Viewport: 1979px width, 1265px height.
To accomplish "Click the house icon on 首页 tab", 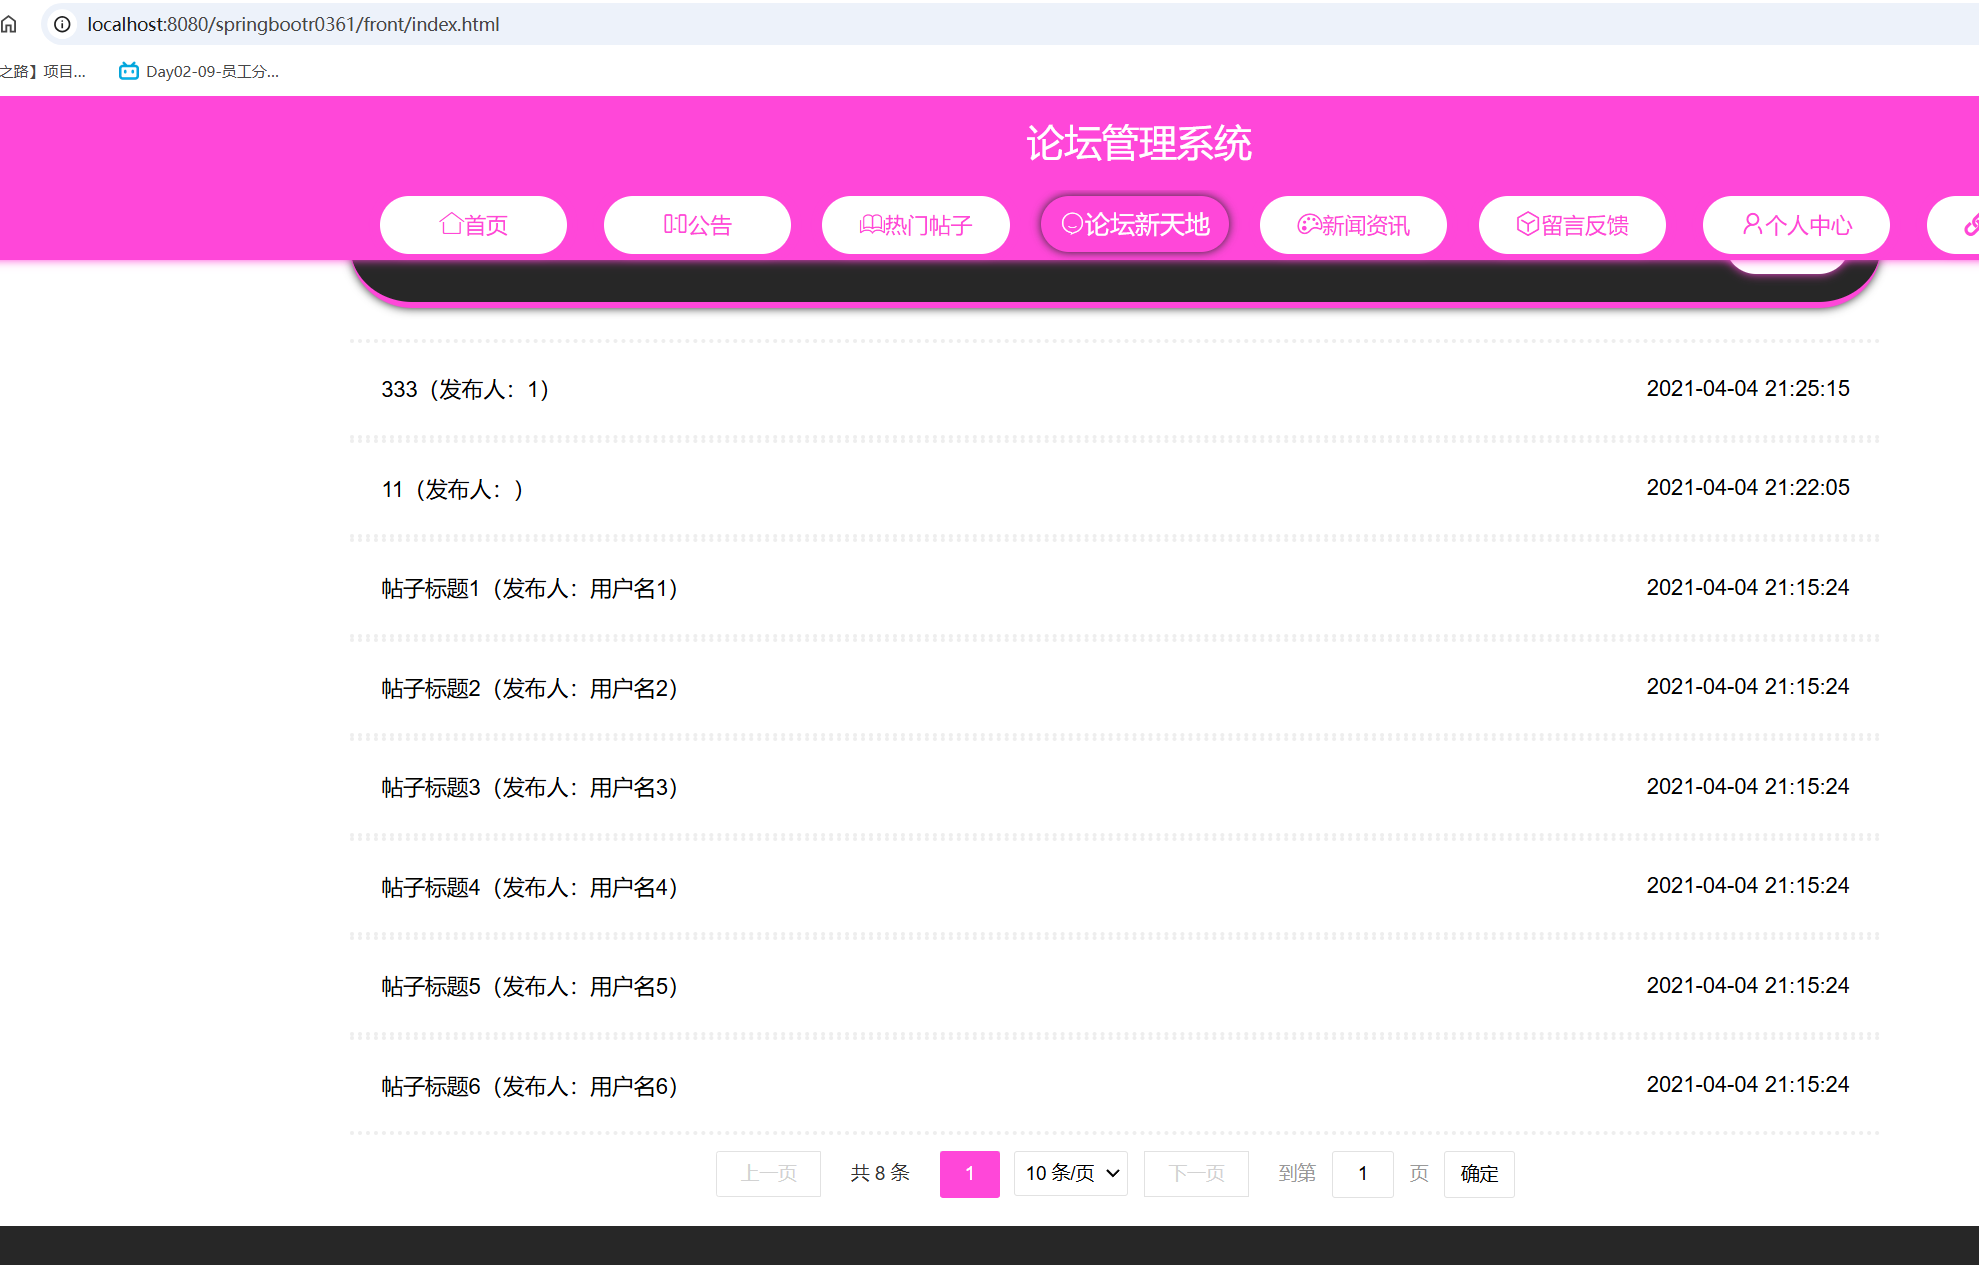I will pyautogui.click(x=451, y=224).
